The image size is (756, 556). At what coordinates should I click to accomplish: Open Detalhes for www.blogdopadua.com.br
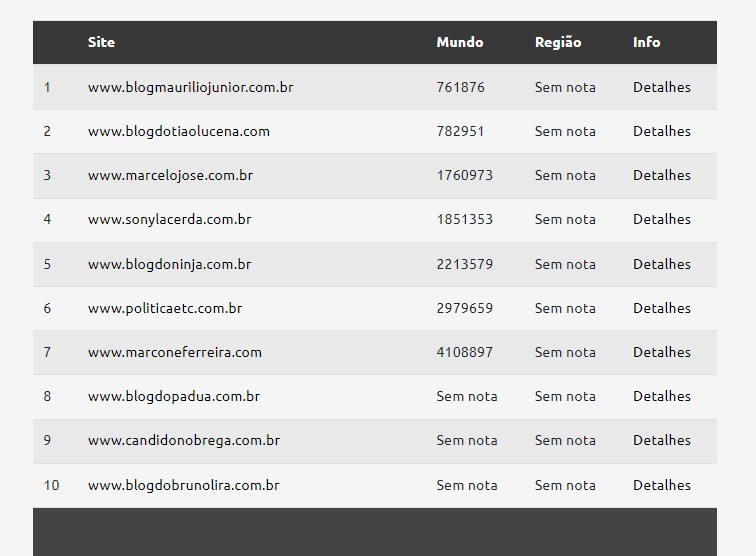[662, 396]
